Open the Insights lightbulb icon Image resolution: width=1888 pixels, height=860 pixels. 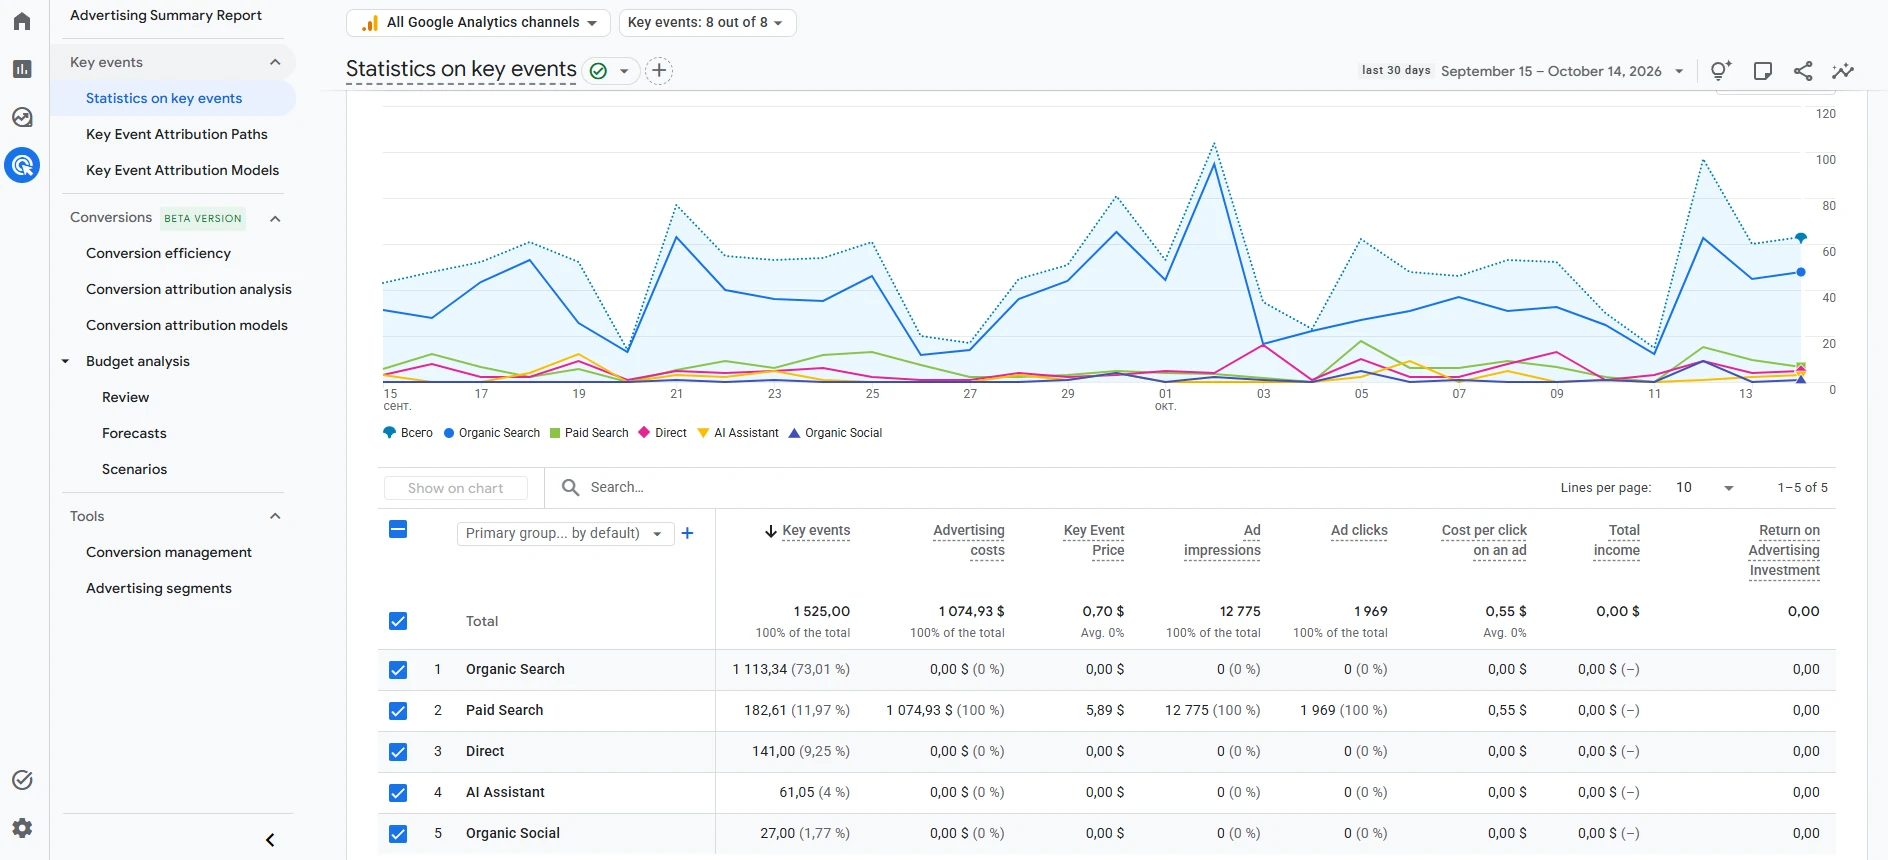click(1720, 71)
